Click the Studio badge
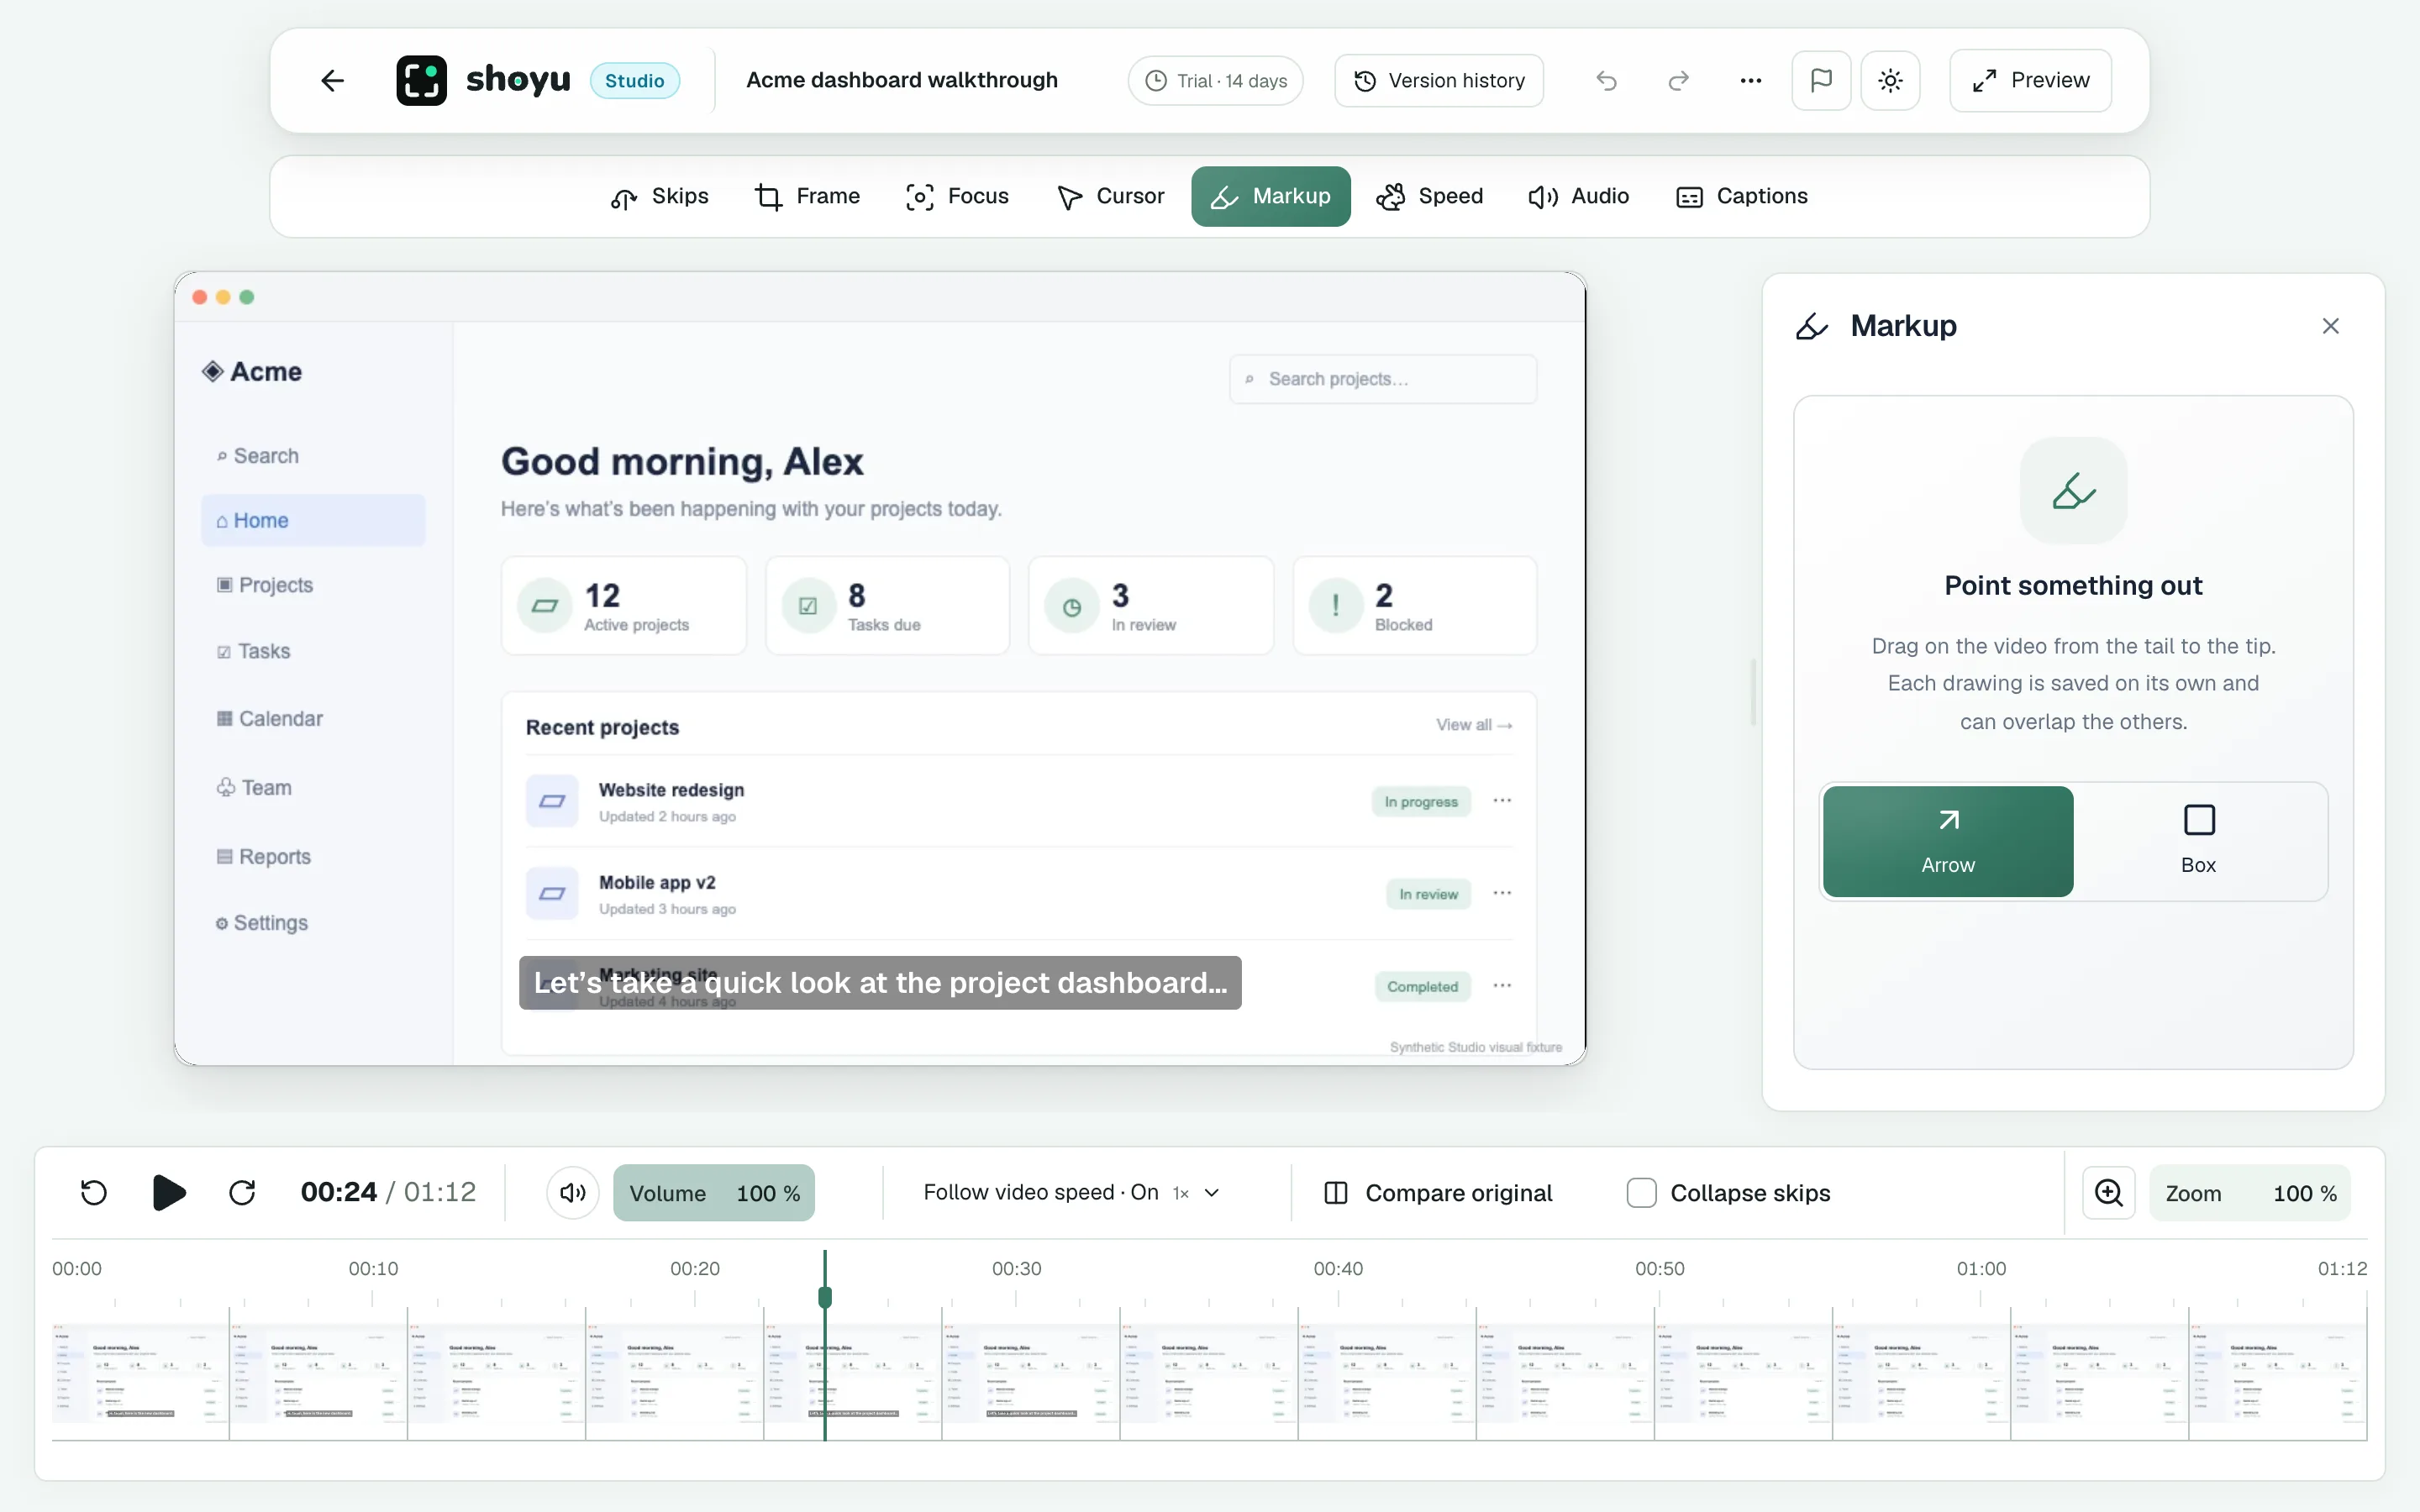Screen dimensions: 2420x1512 (635, 81)
